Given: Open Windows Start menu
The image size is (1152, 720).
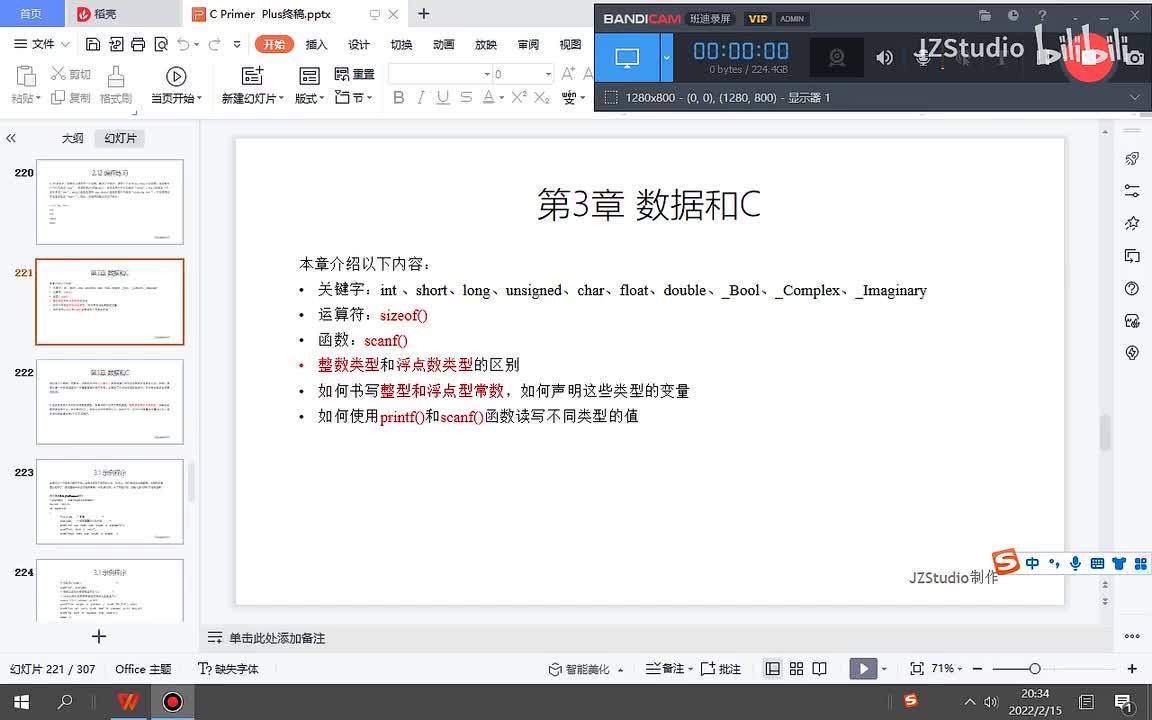Looking at the screenshot, I should pos(21,702).
